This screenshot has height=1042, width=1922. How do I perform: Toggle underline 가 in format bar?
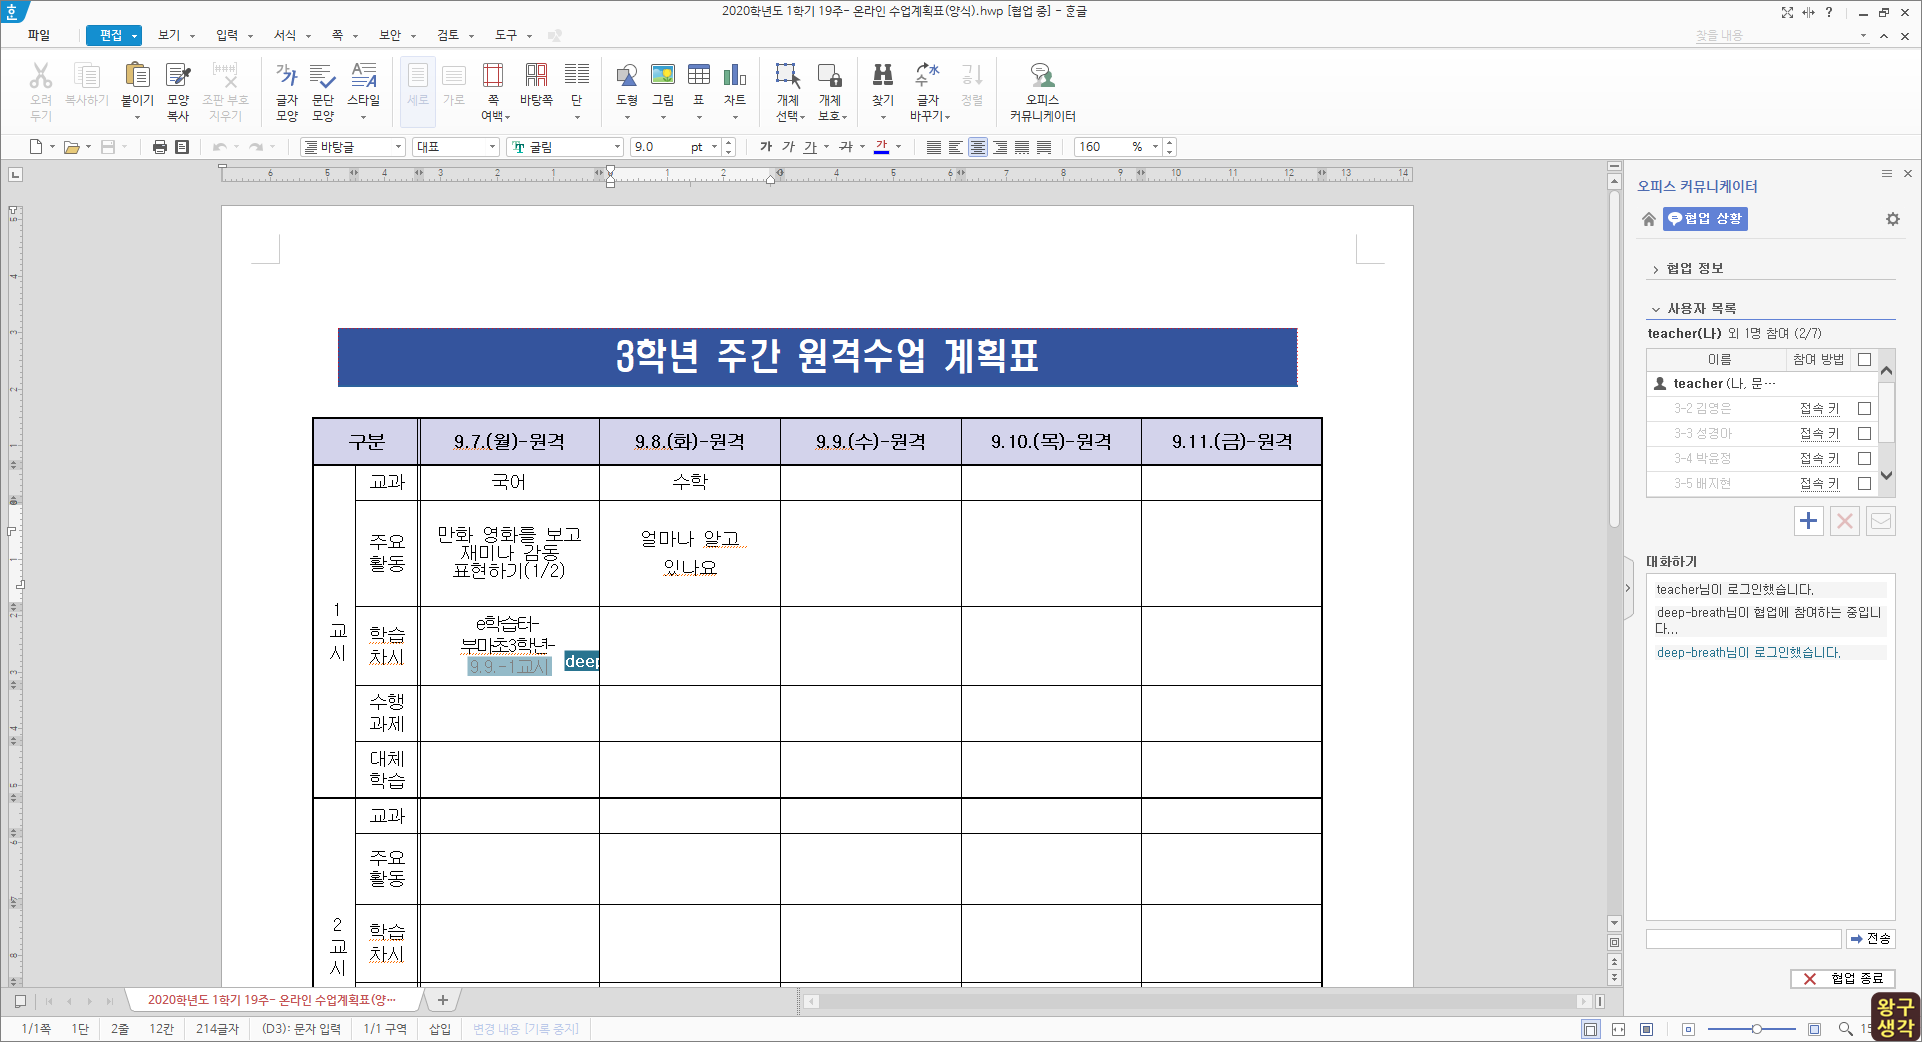(x=811, y=147)
